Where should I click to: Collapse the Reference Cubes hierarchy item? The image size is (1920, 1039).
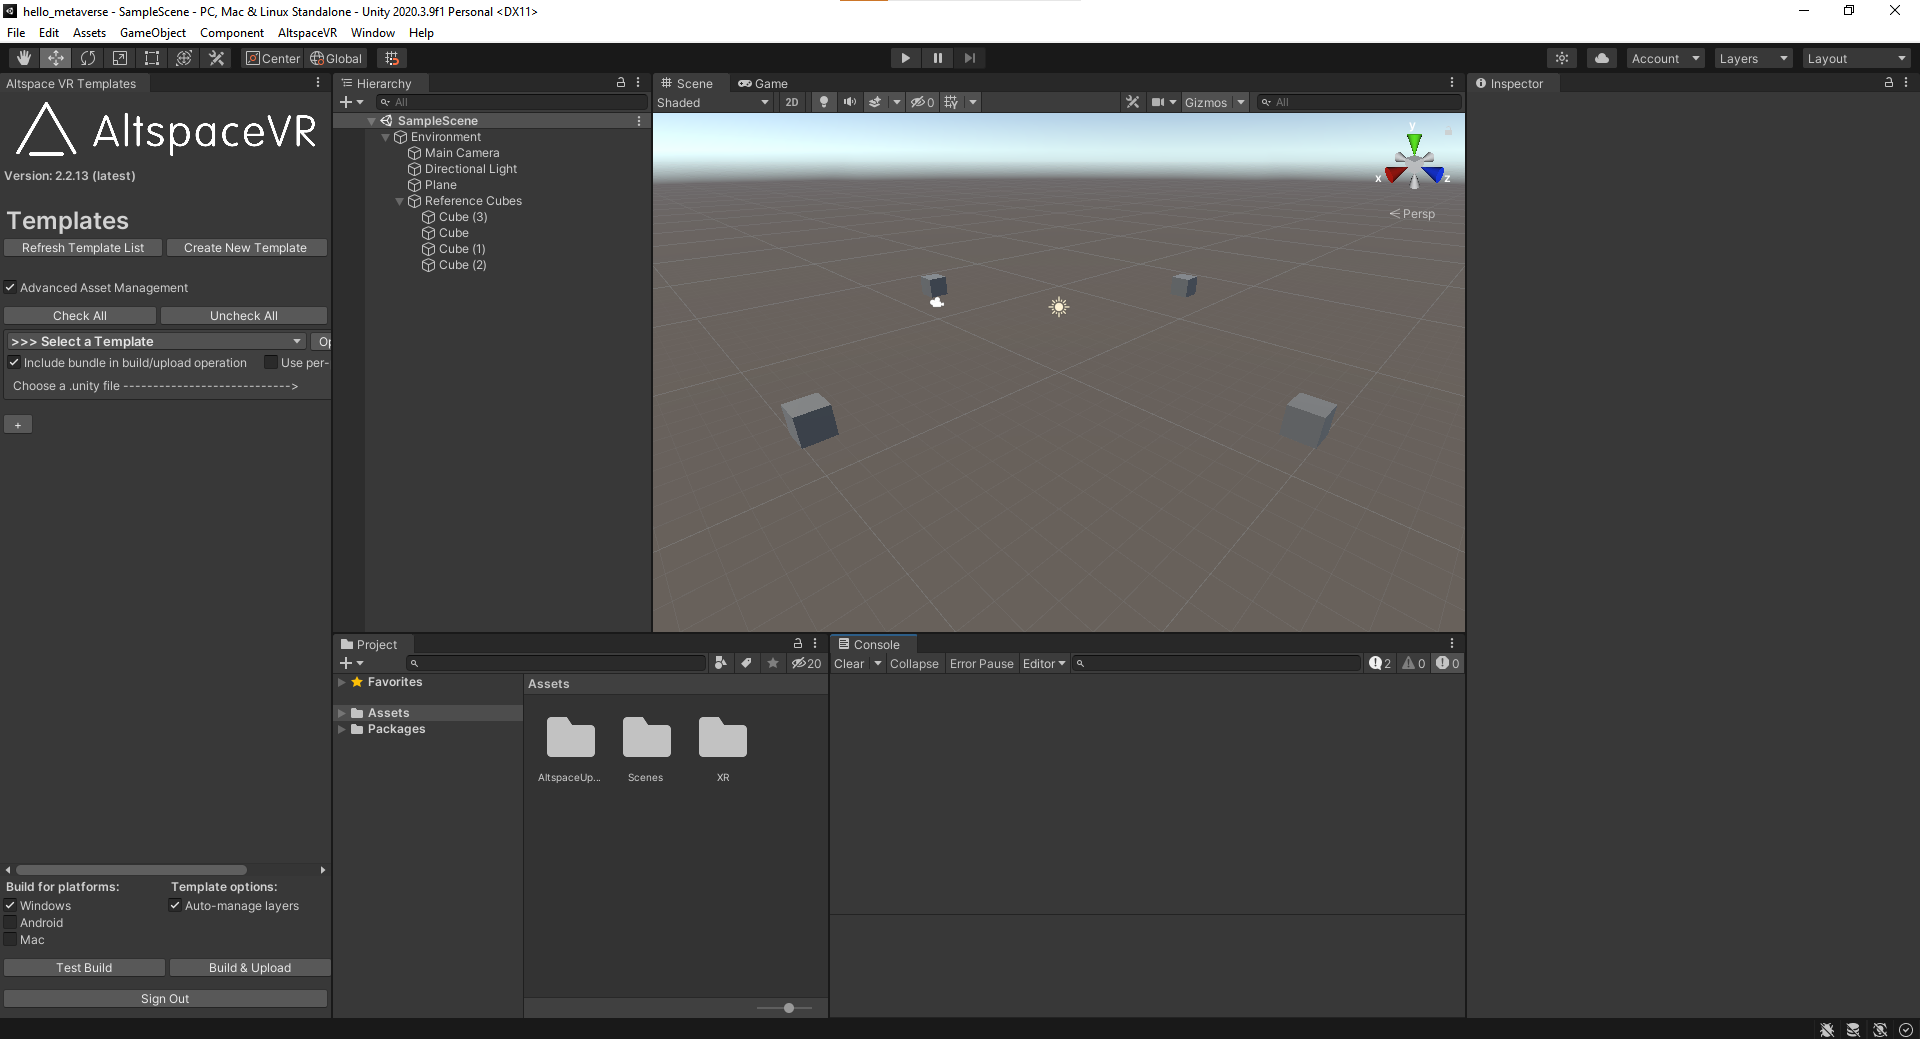(x=399, y=201)
